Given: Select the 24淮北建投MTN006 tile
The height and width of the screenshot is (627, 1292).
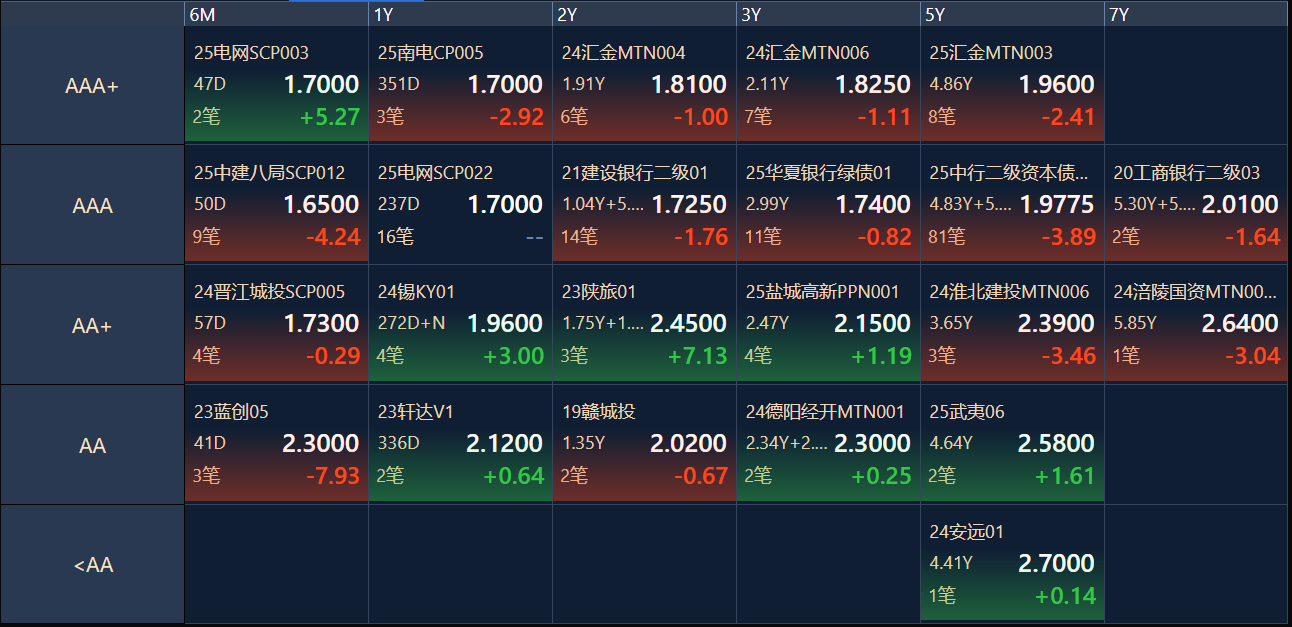Looking at the screenshot, I should (1012, 324).
